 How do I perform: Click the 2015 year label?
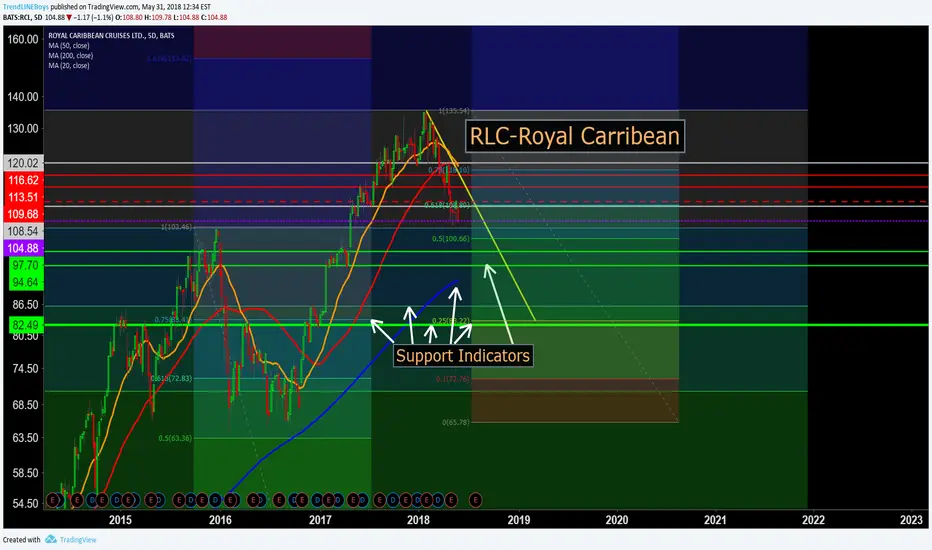pyautogui.click(x=120, y=520)
